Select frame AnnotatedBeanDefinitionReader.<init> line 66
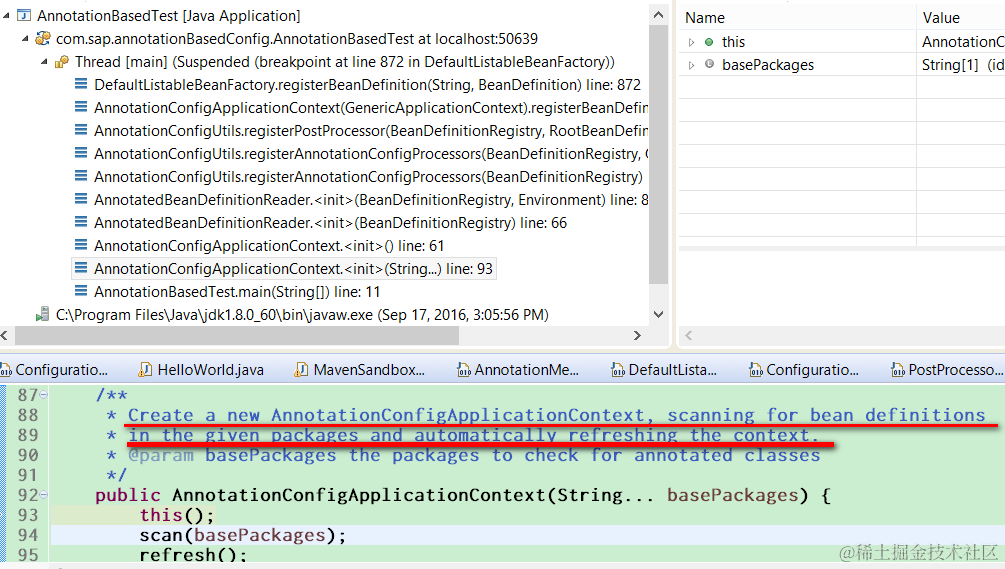The width and height of the screenshot is (1005, 569). (x=331, y=223)
